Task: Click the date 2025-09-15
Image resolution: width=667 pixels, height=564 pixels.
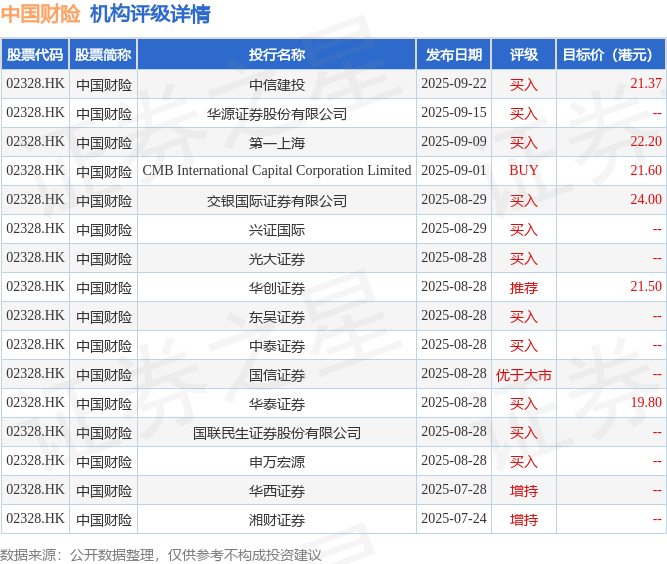Action: 454,112
